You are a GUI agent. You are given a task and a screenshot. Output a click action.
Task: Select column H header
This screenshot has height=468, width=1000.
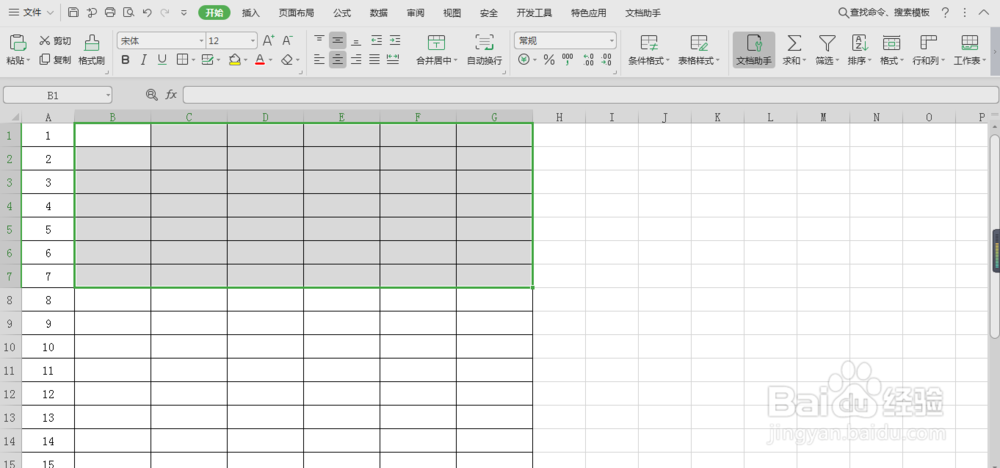[x=559, y=117]
